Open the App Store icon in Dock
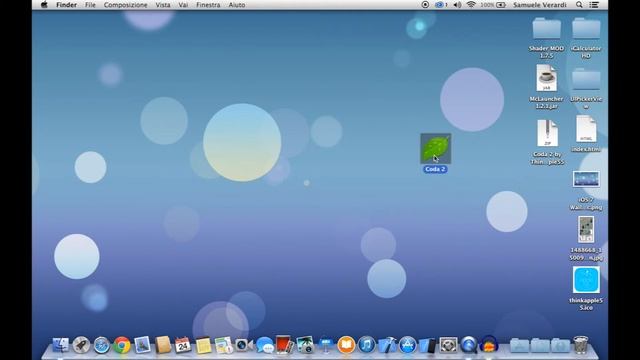The height and width of the screenshot is (360, 640). pyautogui.click(x=407, y=345)
